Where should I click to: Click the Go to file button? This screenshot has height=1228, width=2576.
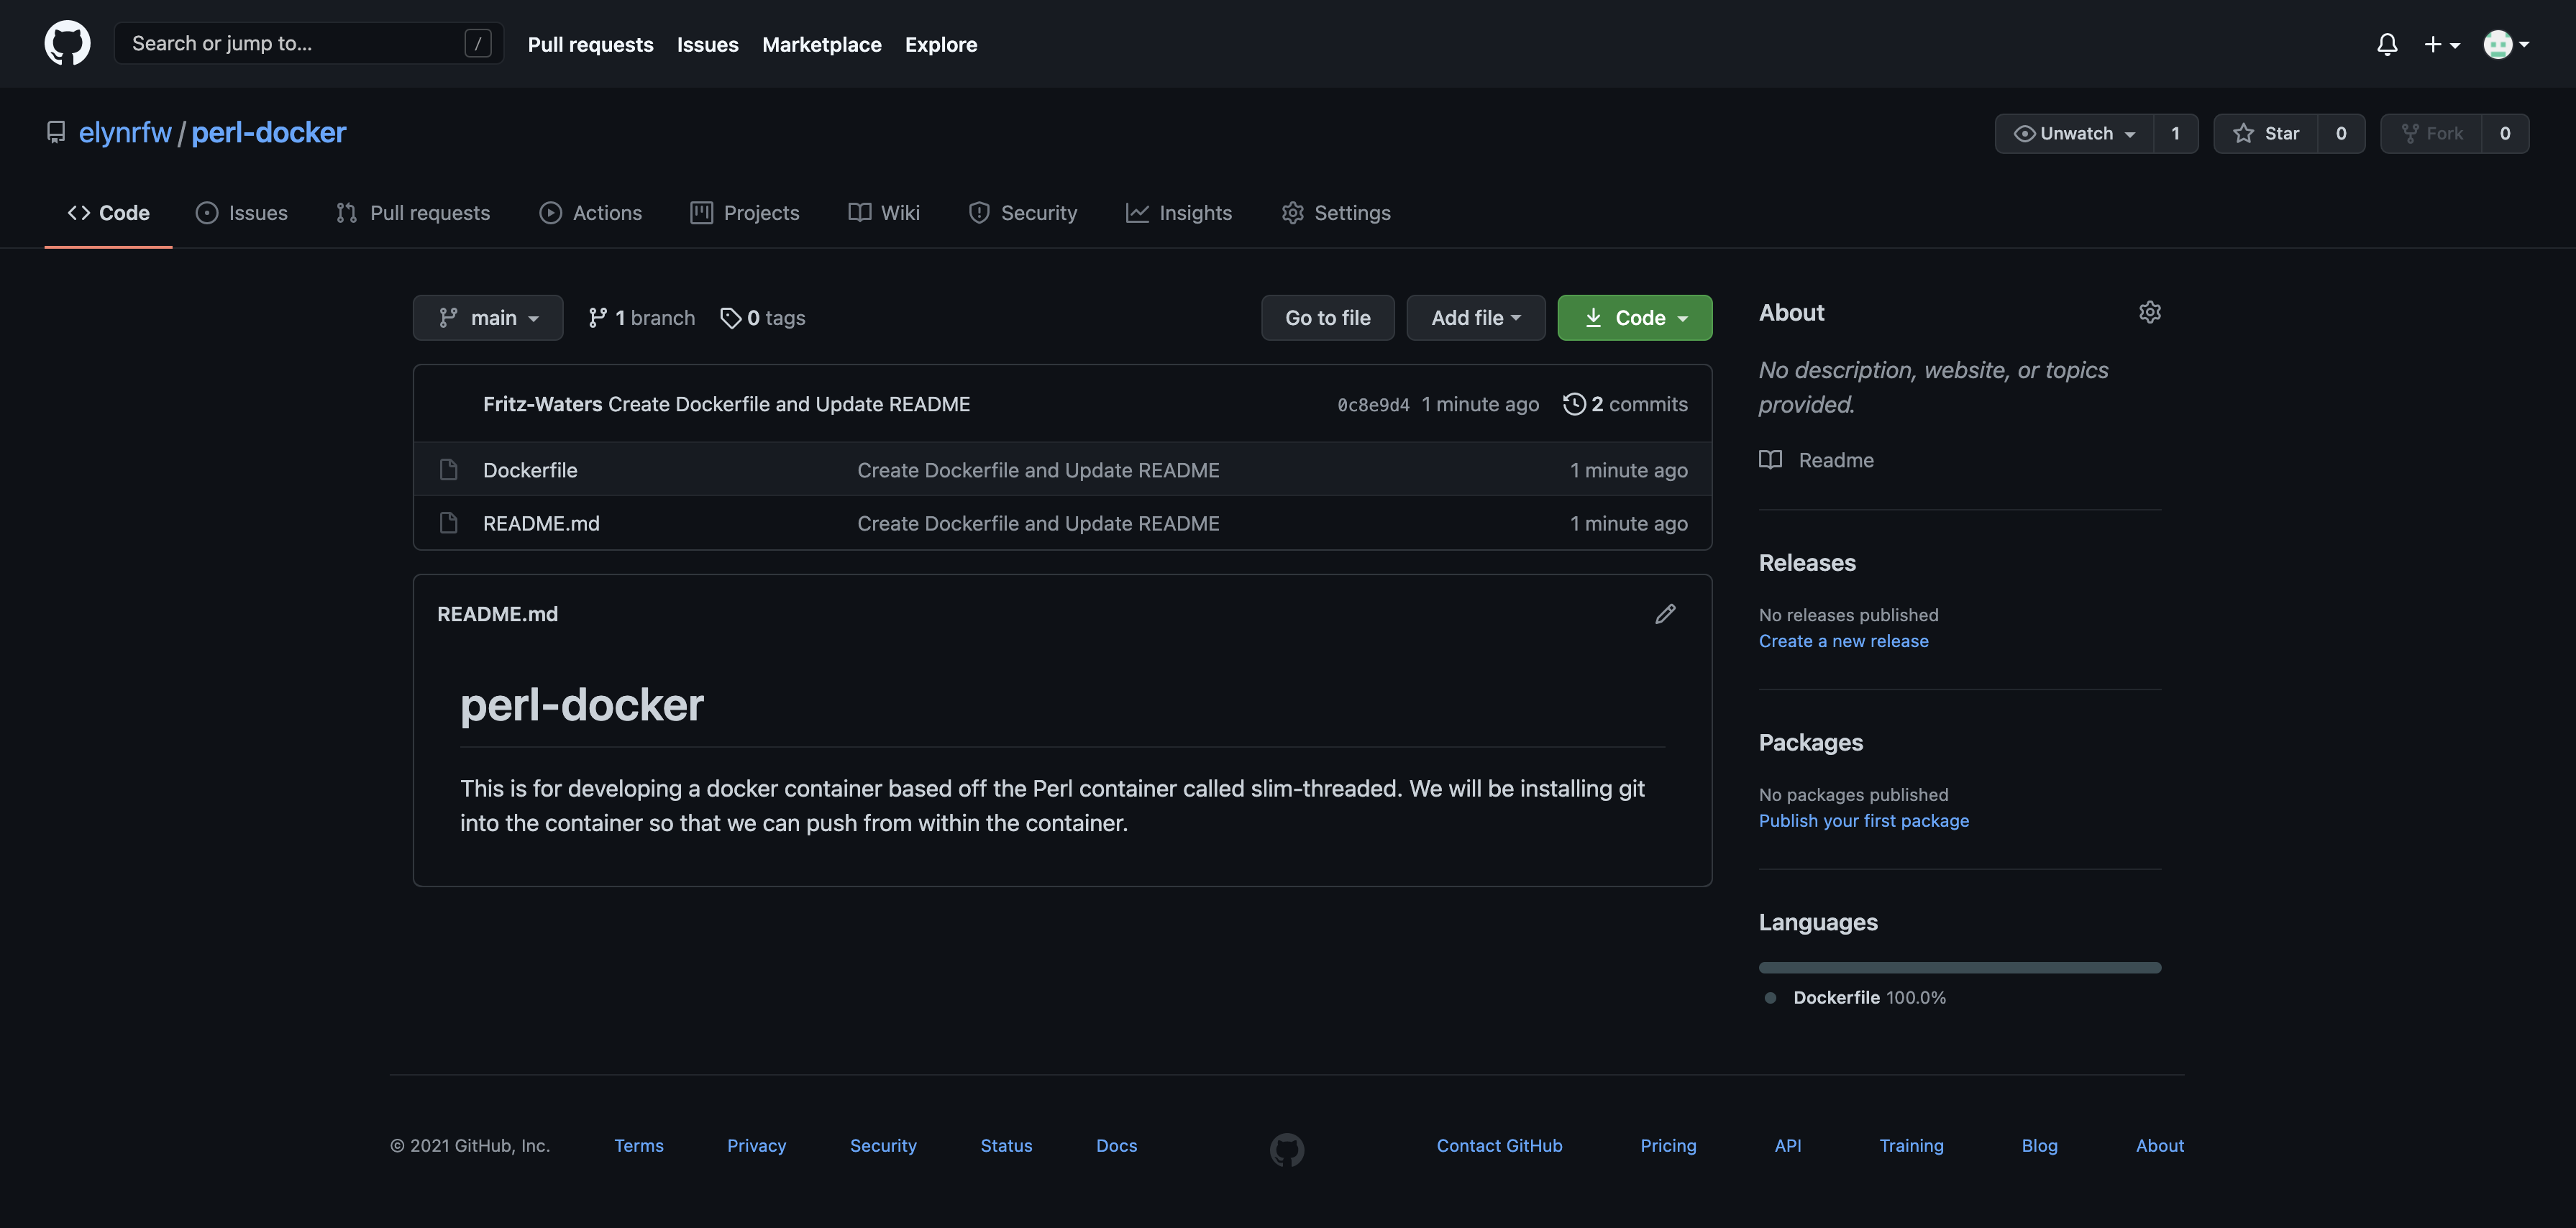point(1327,318)
